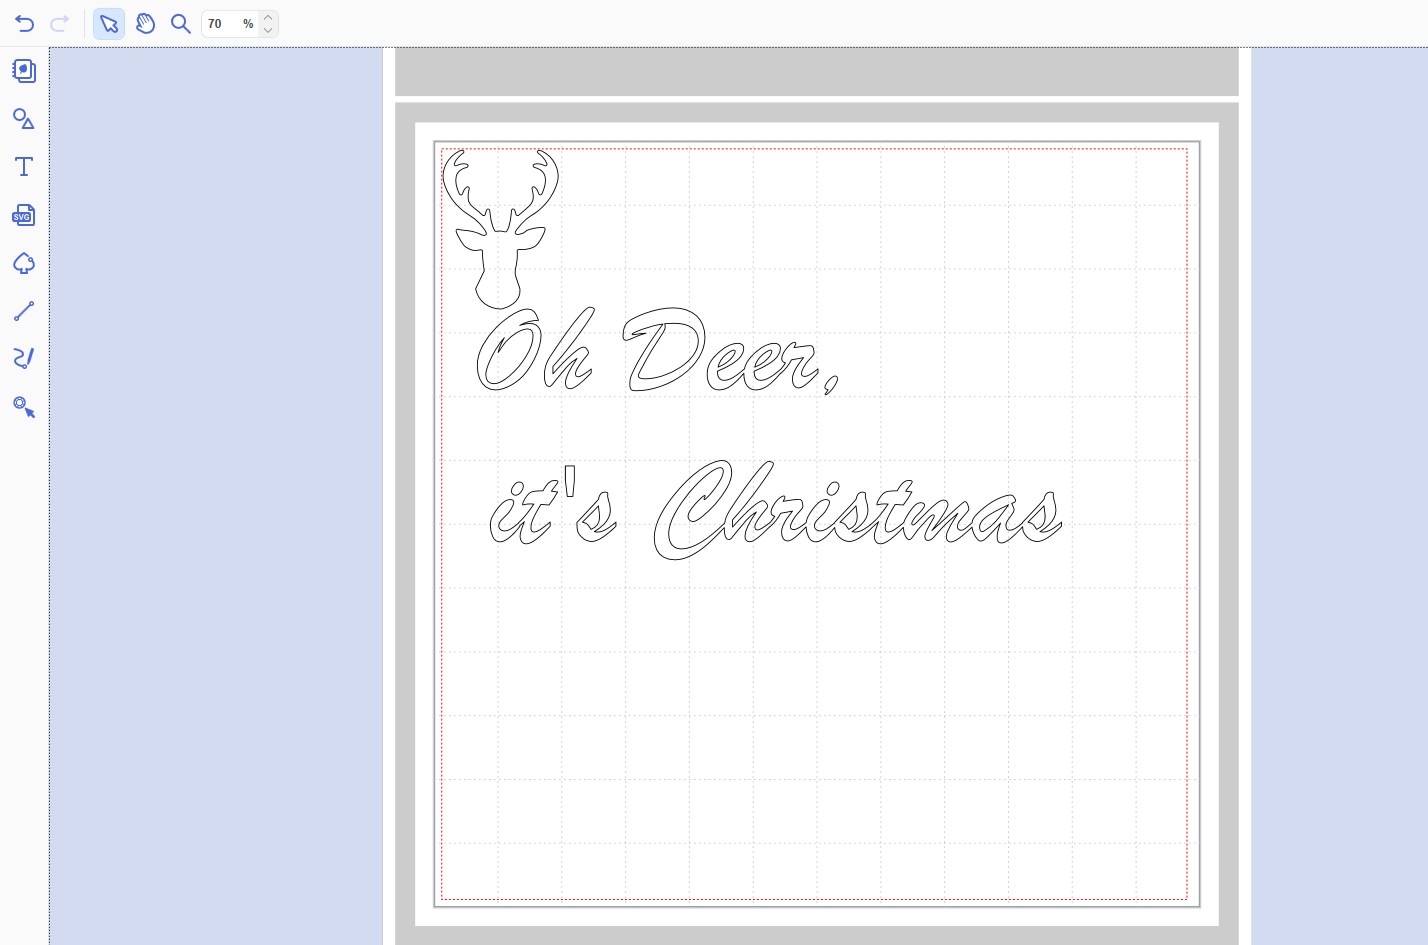Select the magnifier zoom tool
Screen dimensions: 1428x945
point(180,24)
